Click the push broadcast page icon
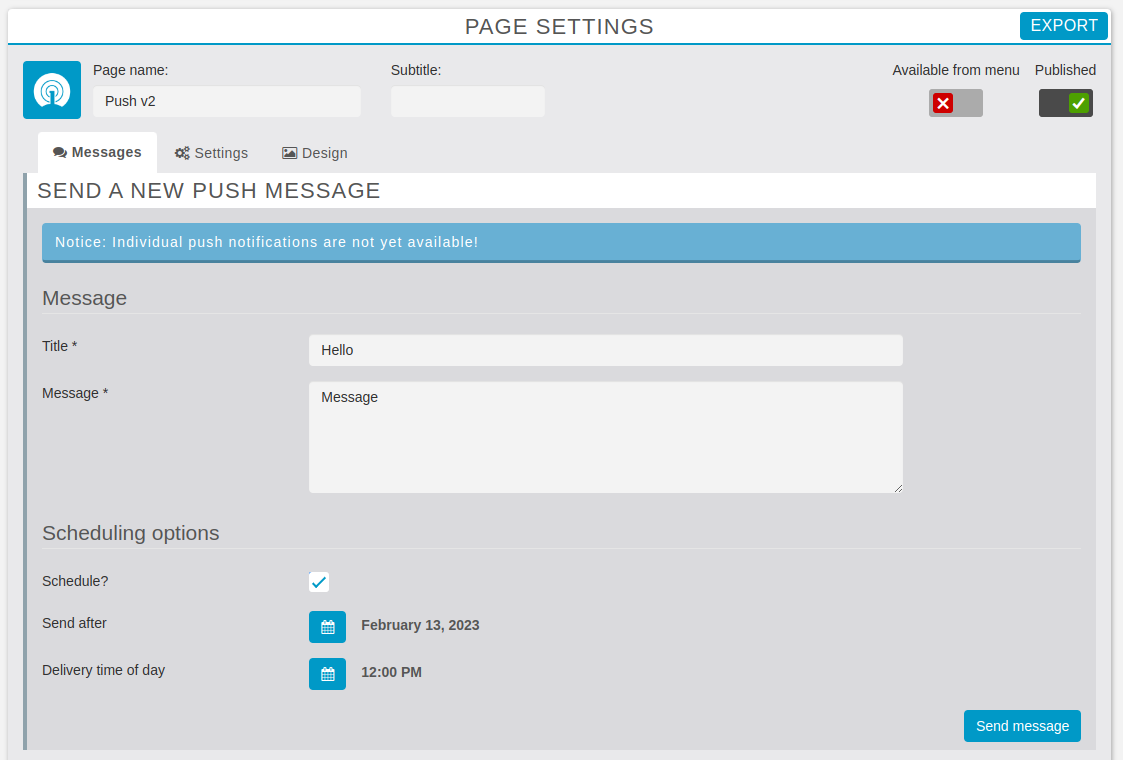The height and width of the screenshot is (760, 1123). 52,90
